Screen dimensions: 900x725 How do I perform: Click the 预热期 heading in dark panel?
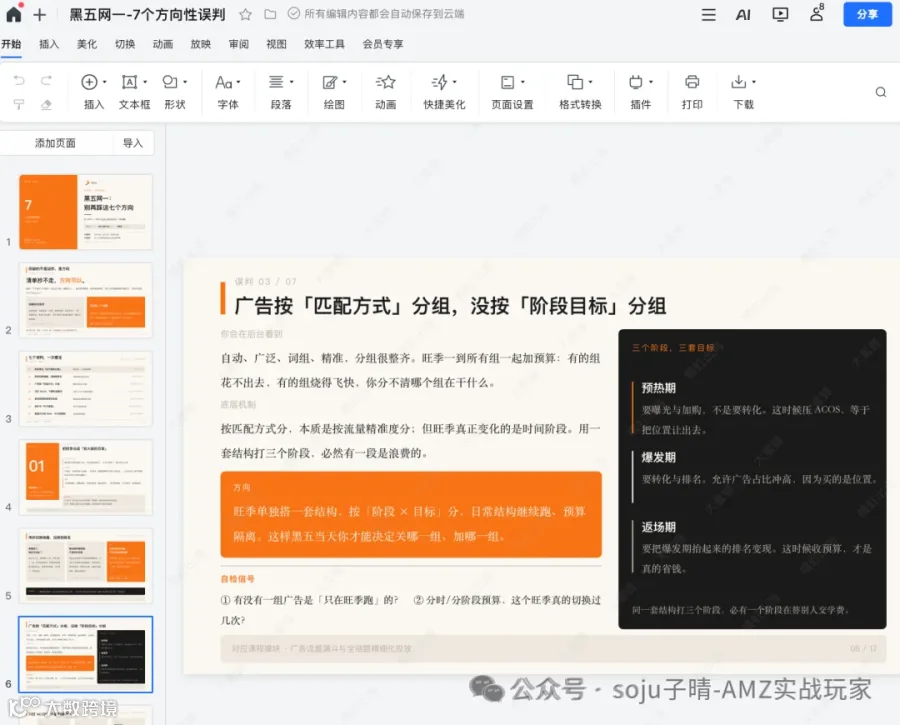(658, 388)
